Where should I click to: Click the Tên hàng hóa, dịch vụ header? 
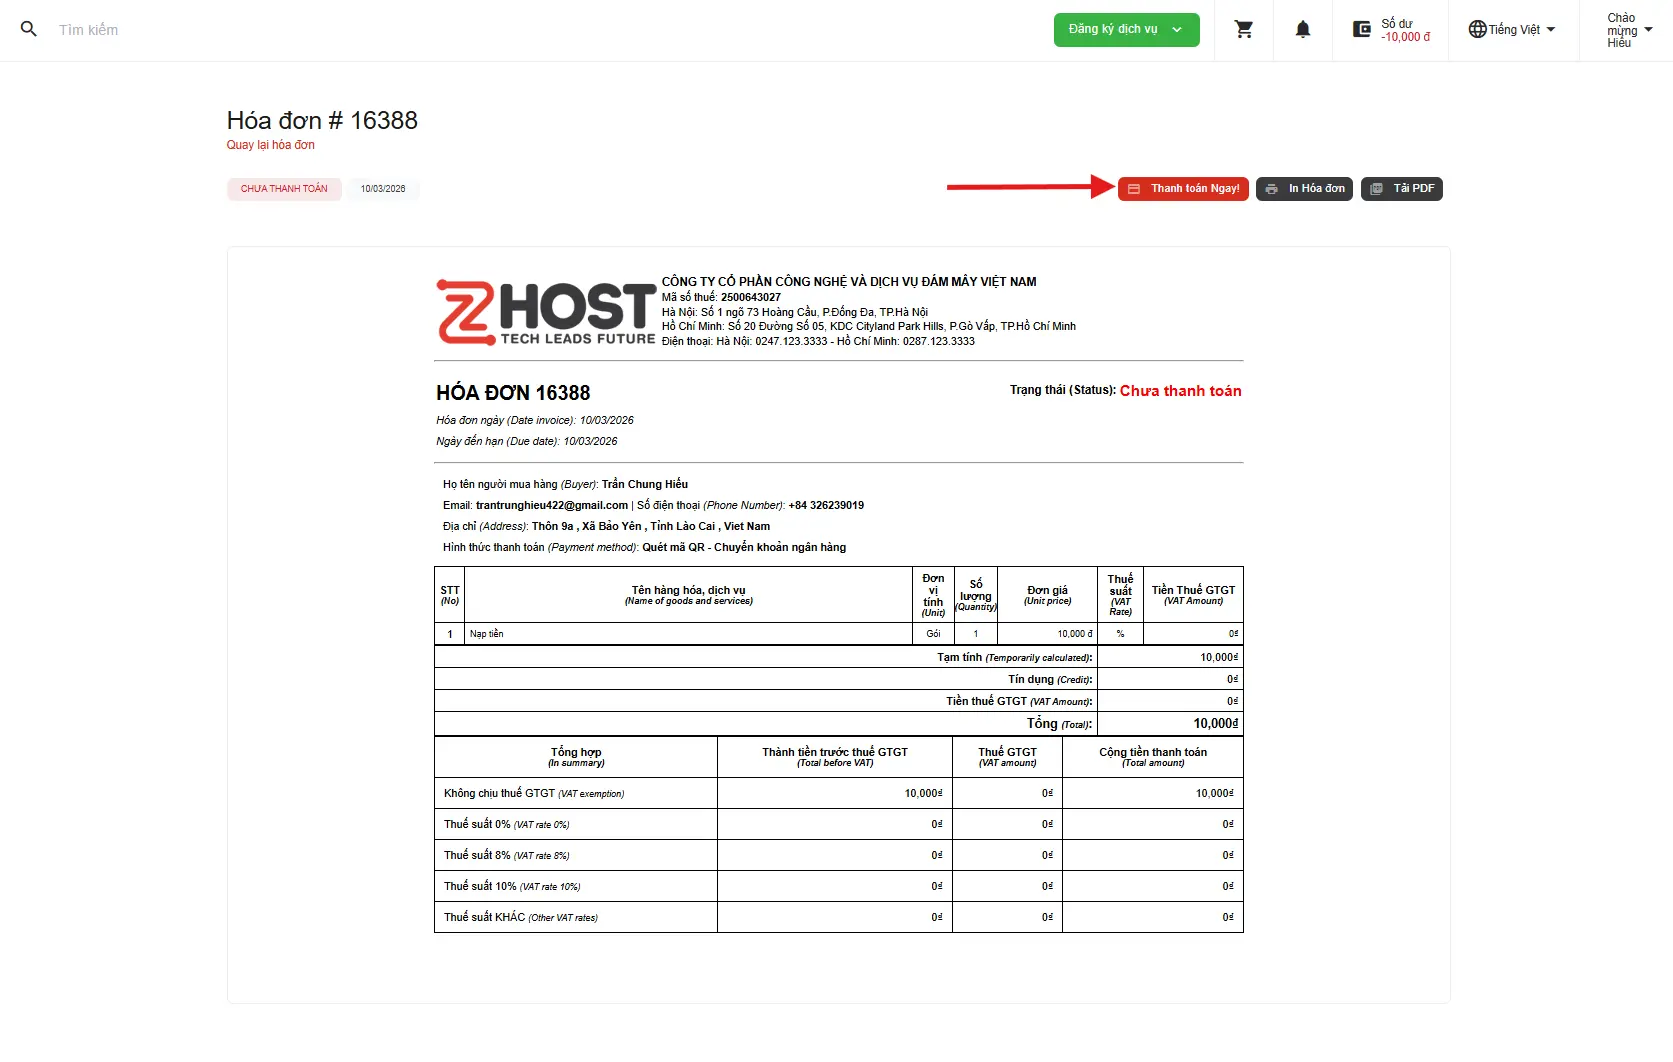(x=688, y=595)
